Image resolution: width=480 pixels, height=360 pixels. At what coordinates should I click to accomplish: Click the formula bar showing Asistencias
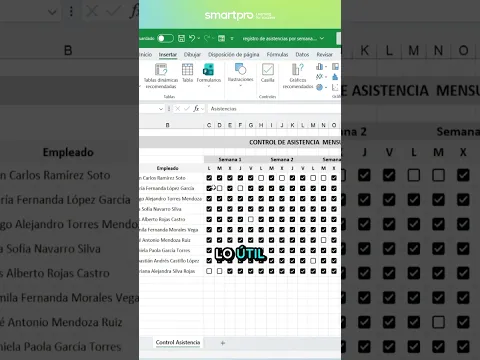(274, 109)
